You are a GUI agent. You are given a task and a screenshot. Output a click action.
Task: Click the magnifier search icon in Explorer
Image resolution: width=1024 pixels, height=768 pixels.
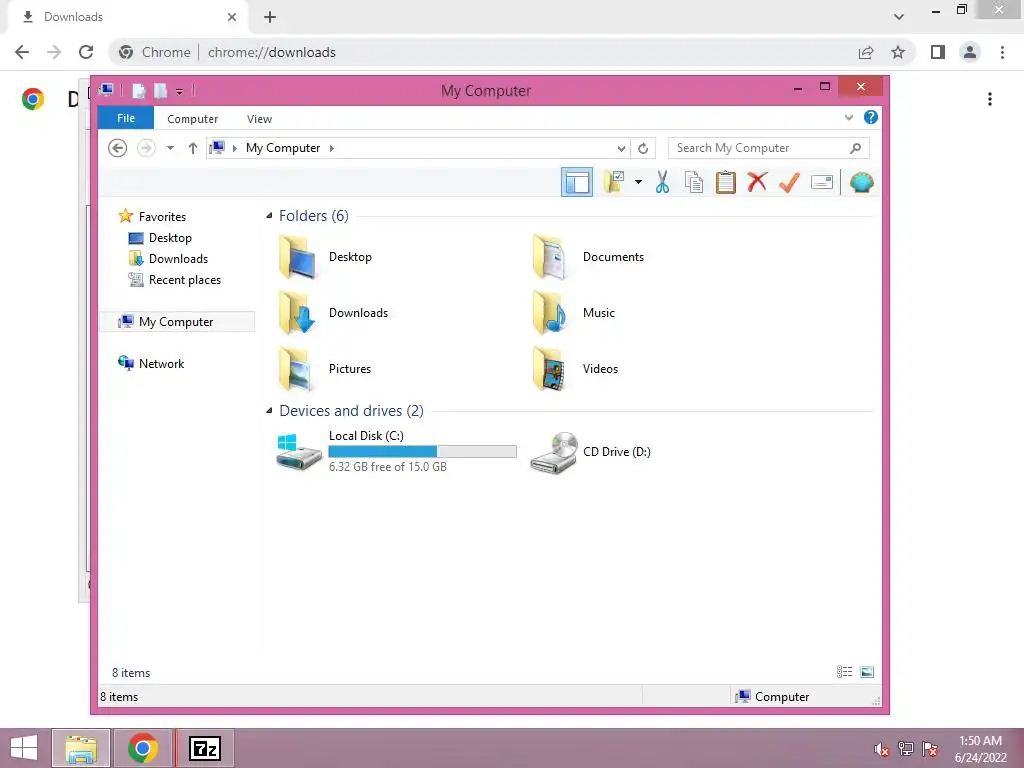tap(855, 148)
